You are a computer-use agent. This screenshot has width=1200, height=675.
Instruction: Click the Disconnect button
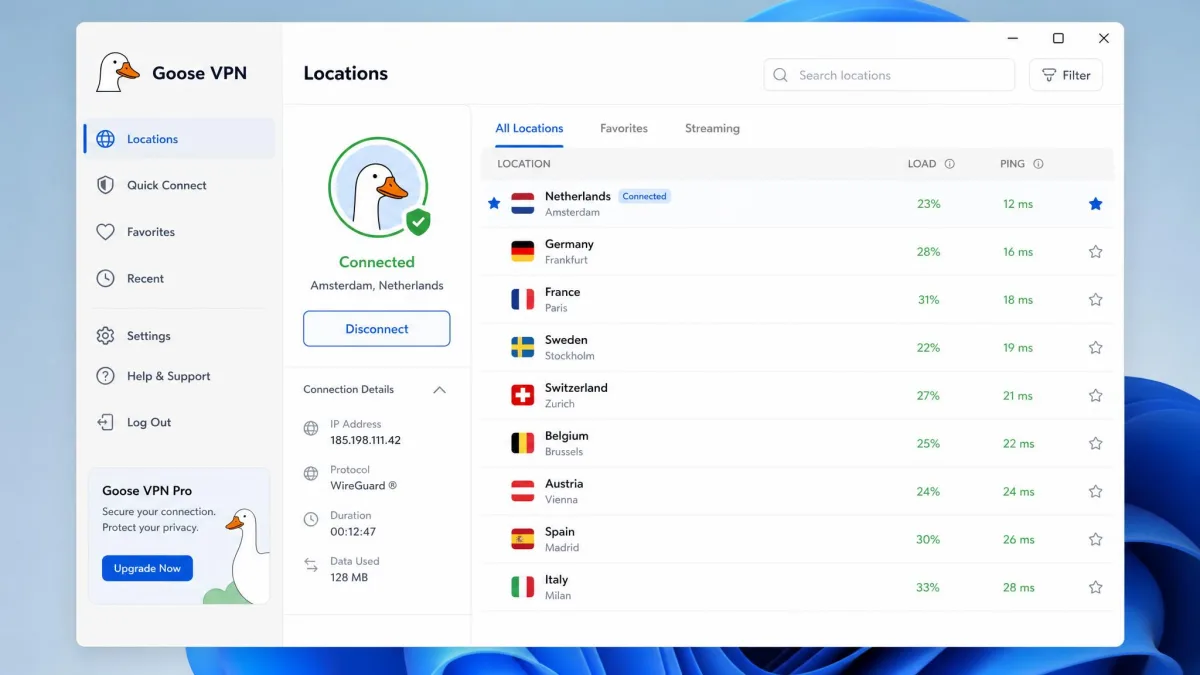tap(377, 329)
